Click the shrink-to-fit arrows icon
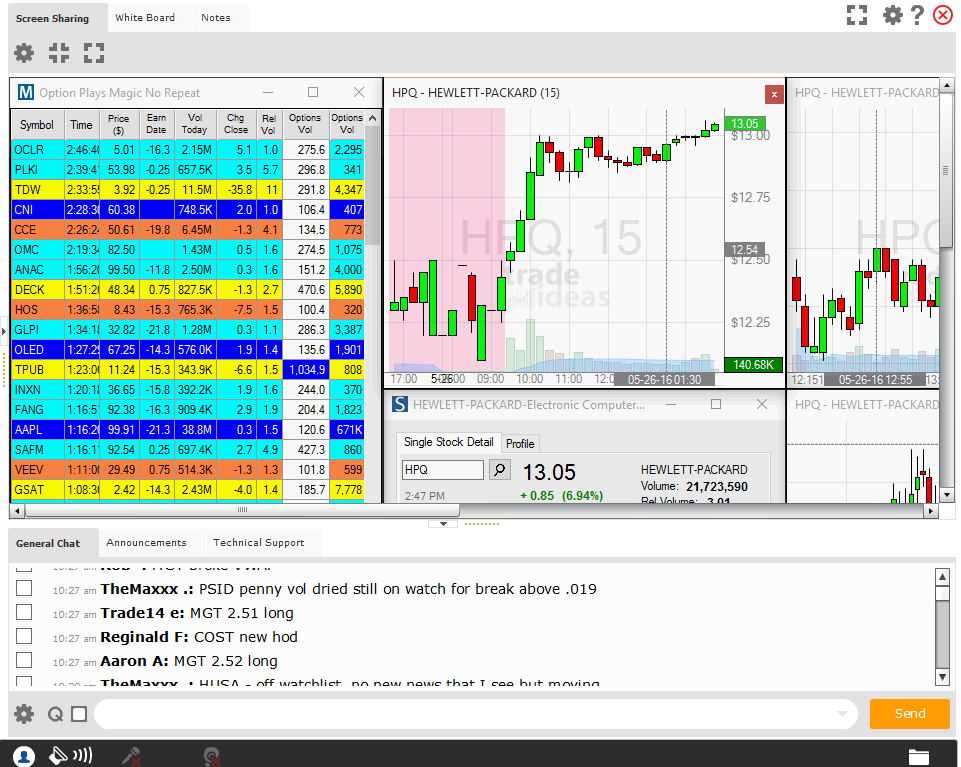 (59, 53)
